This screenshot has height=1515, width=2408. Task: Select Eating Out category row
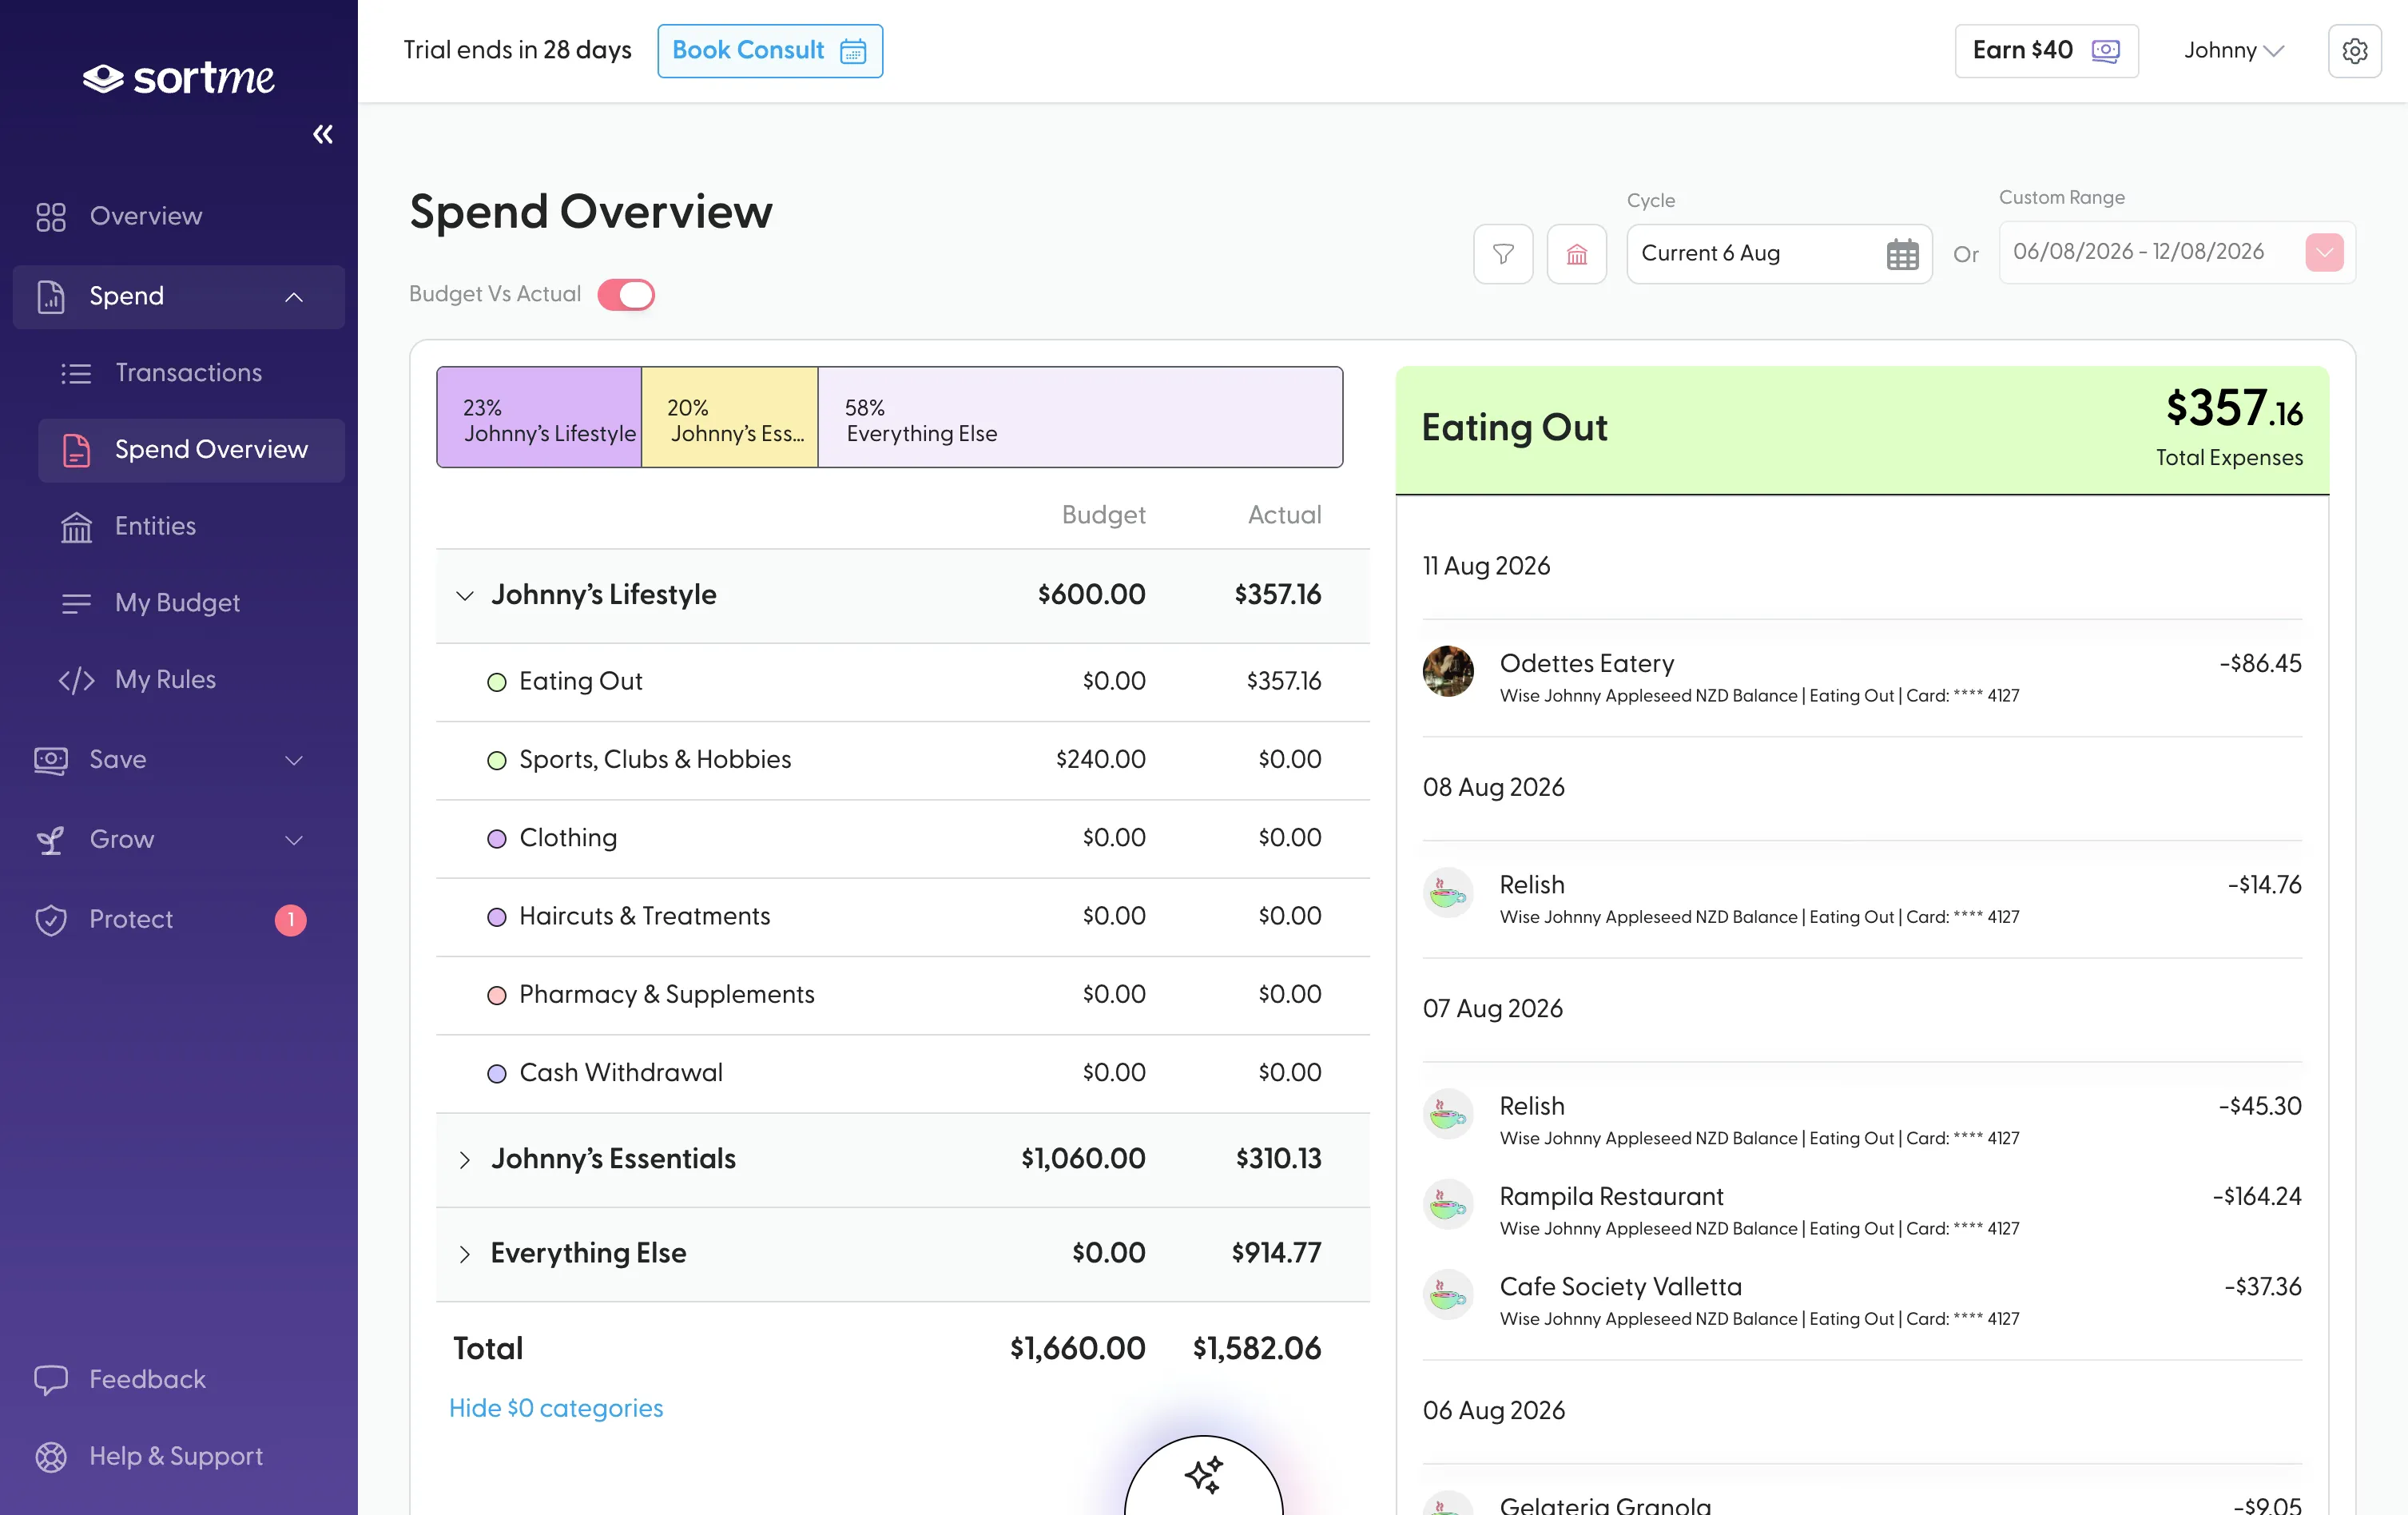point(903,682)
